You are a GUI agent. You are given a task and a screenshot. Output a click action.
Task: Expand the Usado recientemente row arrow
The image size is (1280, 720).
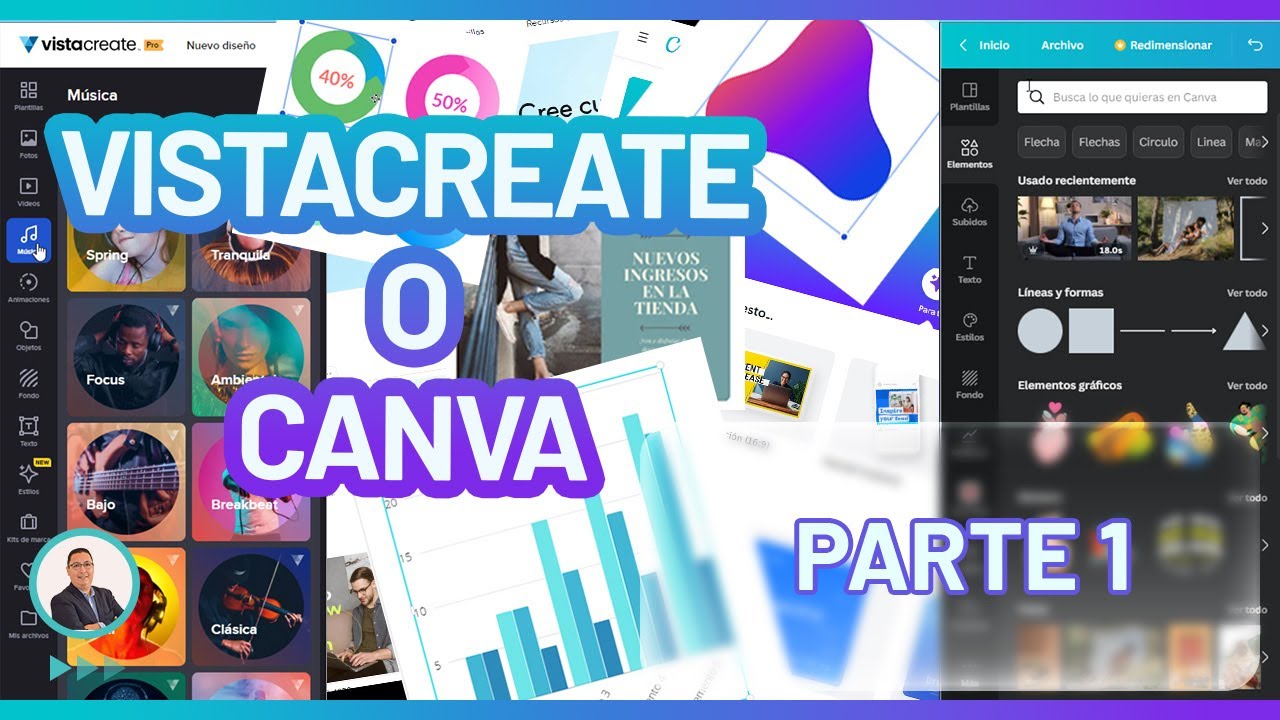[x=1264, y=228]
